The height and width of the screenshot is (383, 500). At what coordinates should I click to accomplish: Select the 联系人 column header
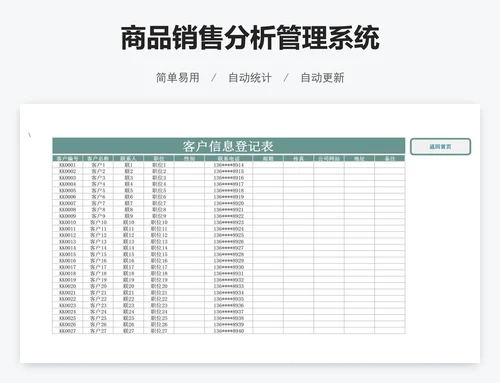129,158
